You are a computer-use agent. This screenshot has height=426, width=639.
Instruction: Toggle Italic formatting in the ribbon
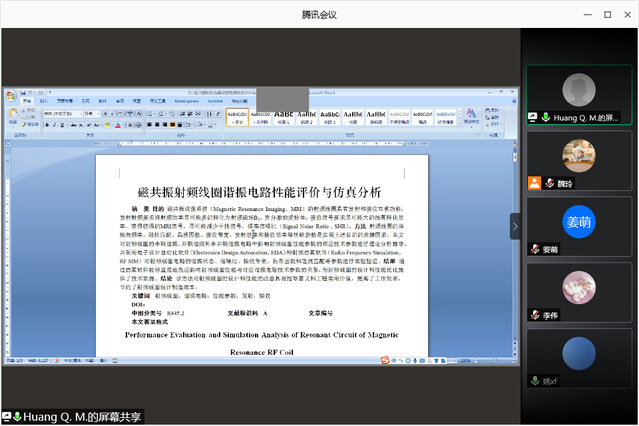[55, 125]
